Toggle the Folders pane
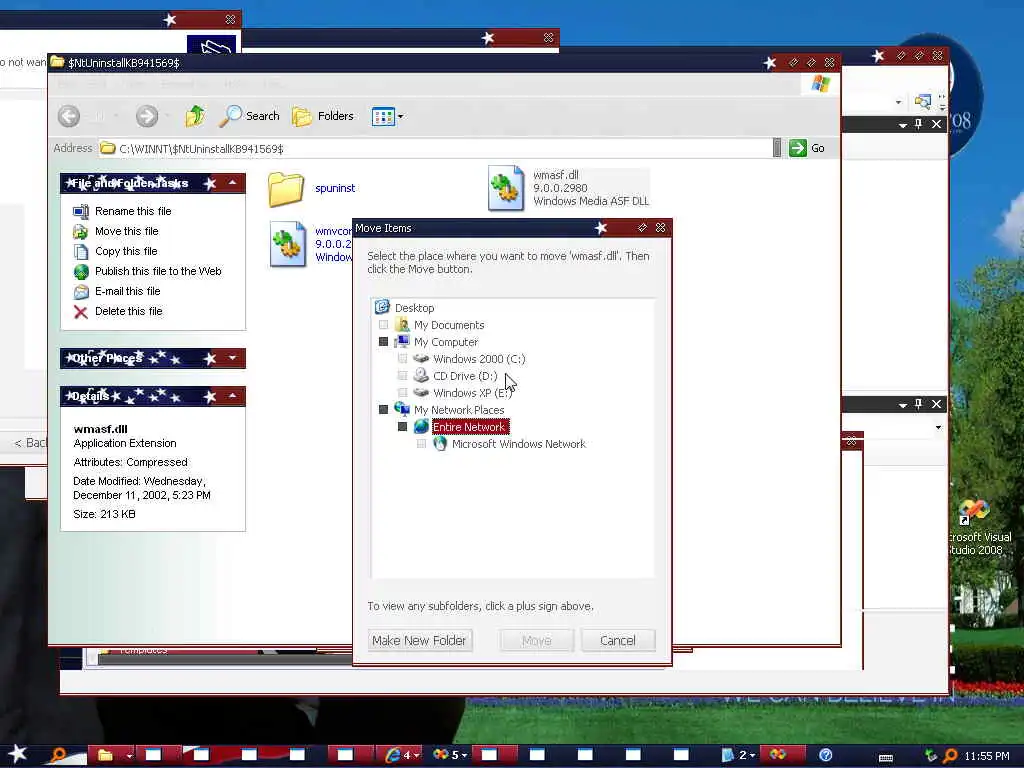1024x768 pixels. tap(323, 116)
